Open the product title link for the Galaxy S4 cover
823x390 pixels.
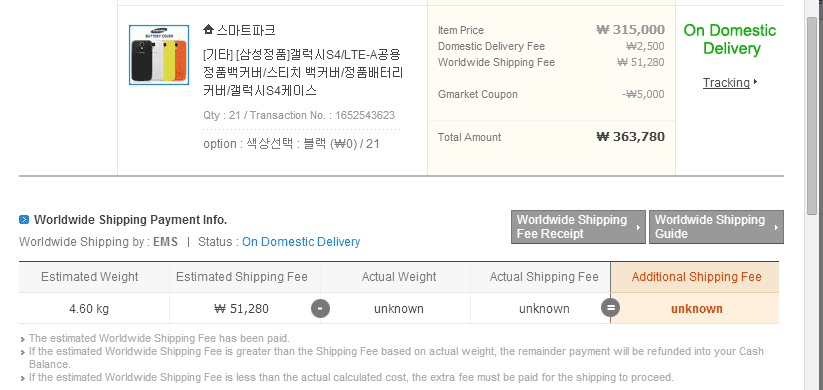coord(303,72)
